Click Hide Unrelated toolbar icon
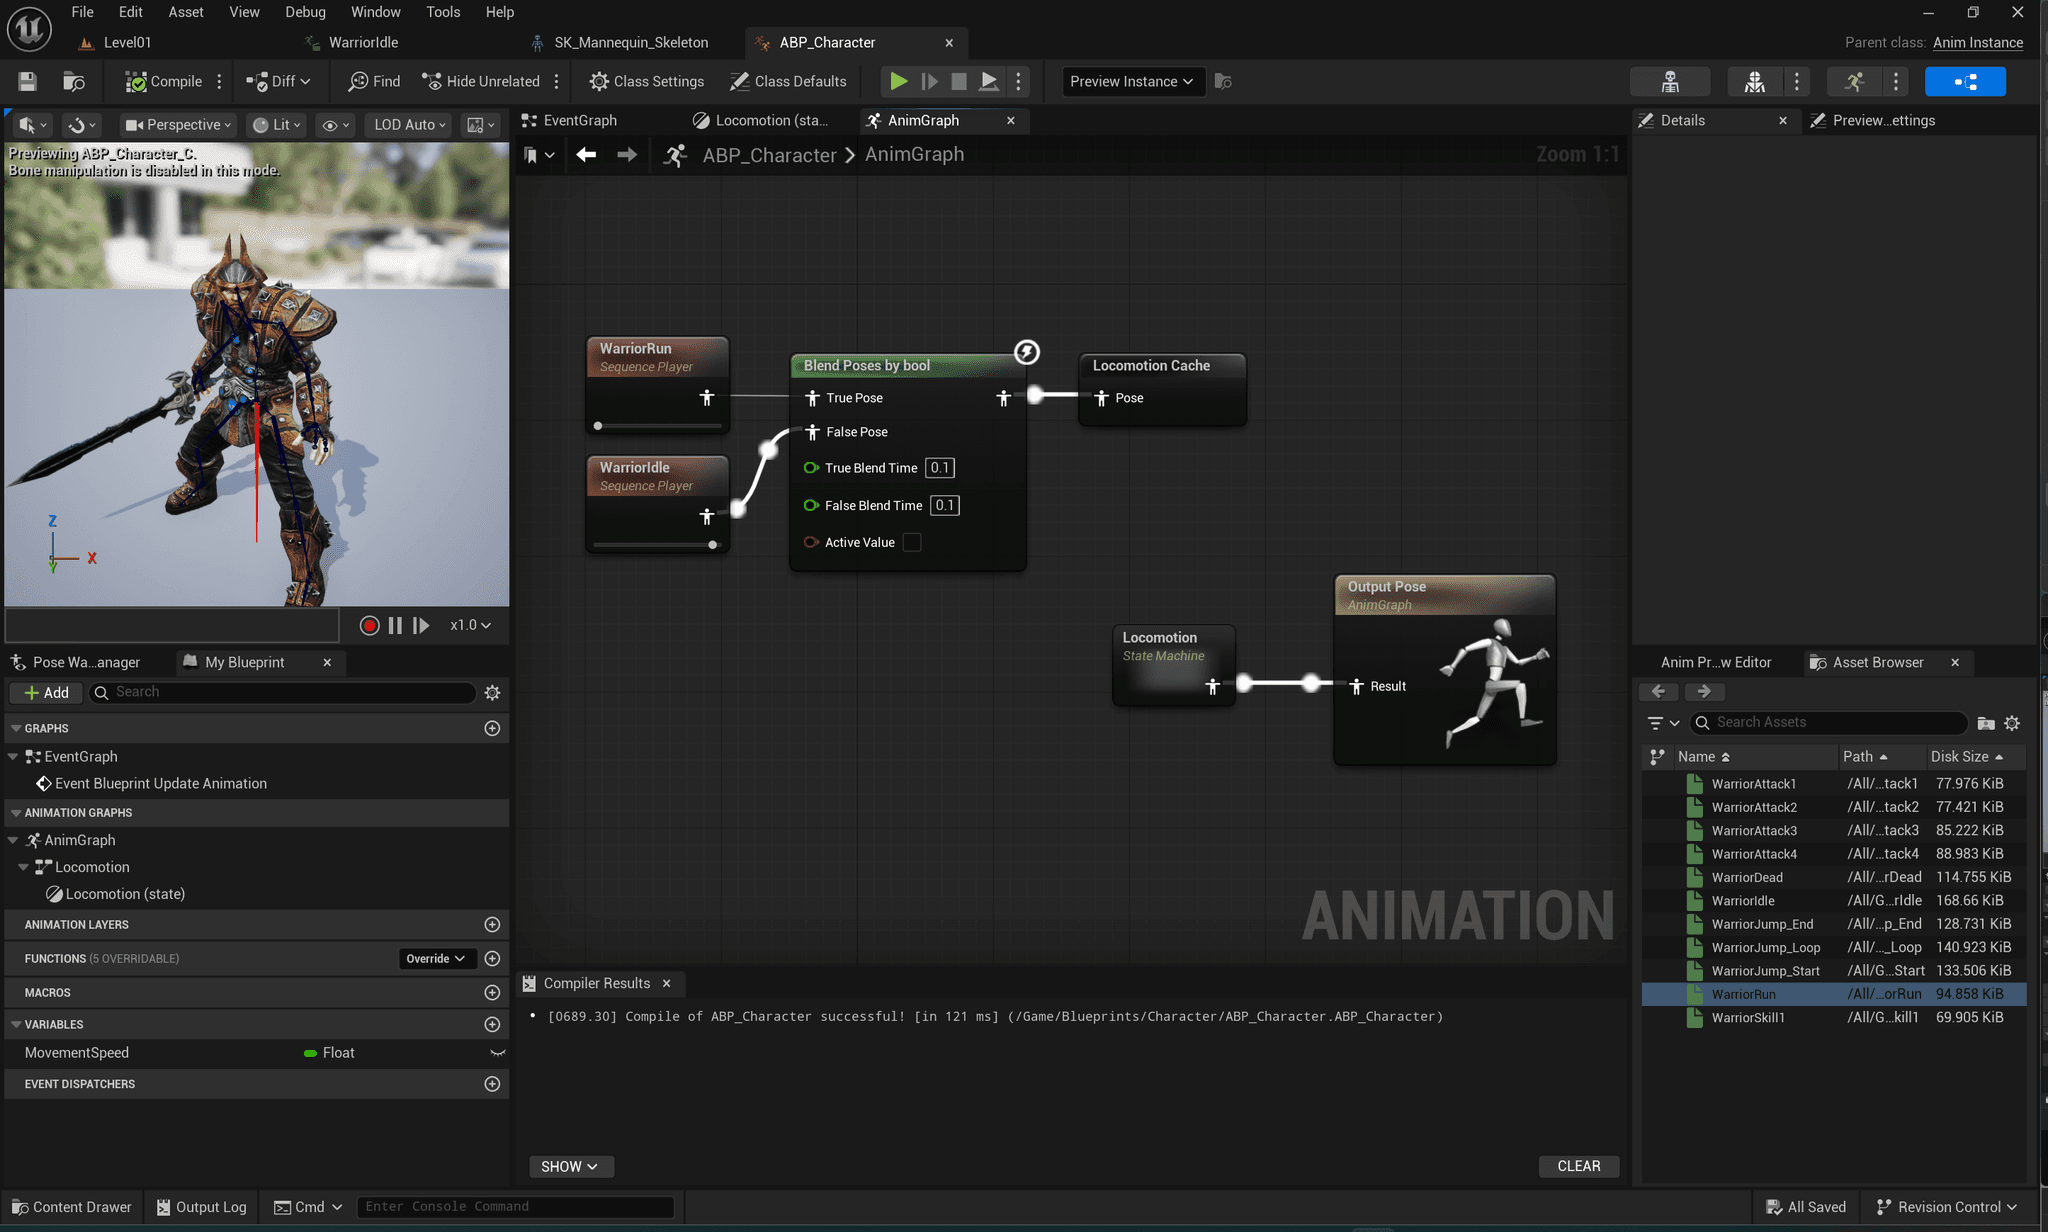Screen dimensions: 2048x1232 [x=431, y=82]
